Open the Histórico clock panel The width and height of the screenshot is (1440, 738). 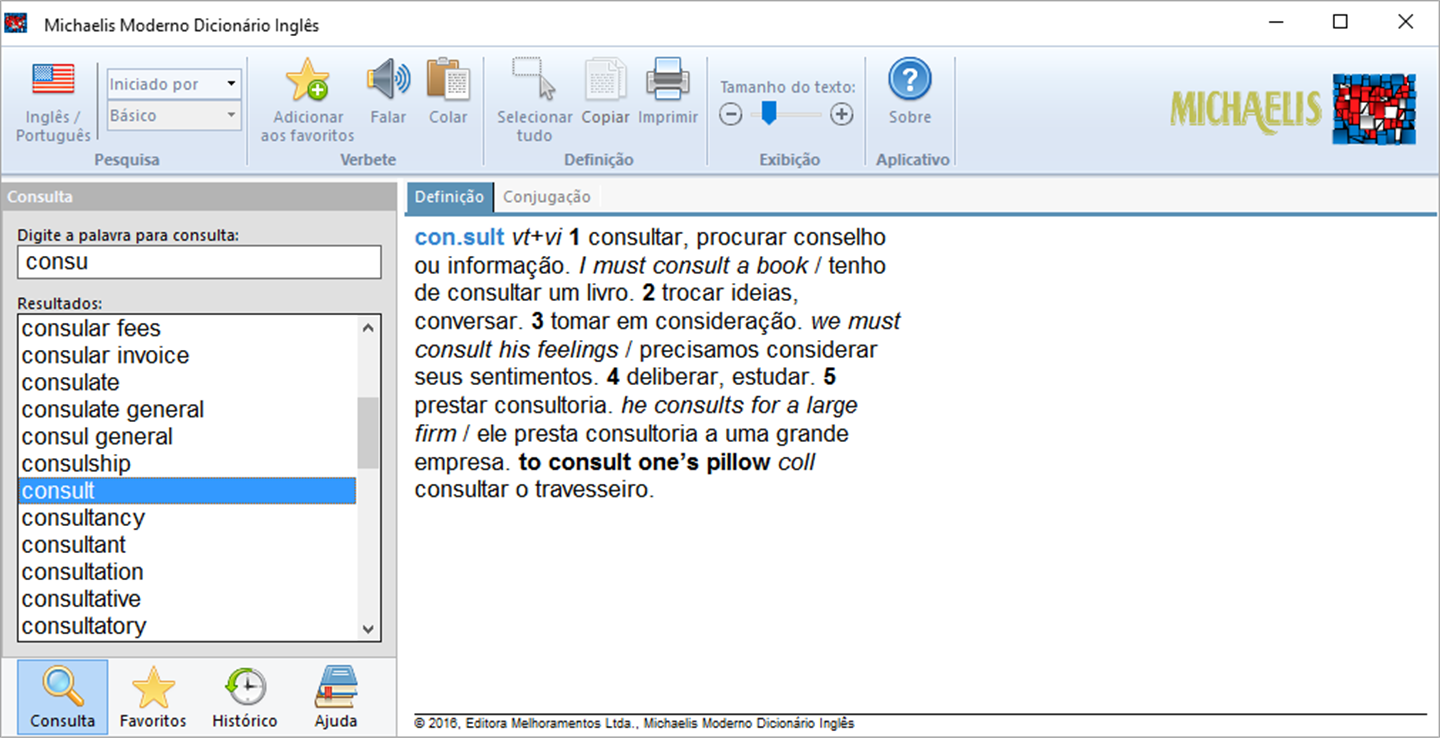[245, 697]
